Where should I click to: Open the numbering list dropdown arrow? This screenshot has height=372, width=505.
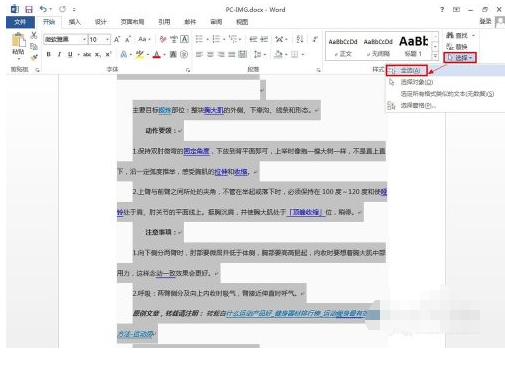[224, 40]
